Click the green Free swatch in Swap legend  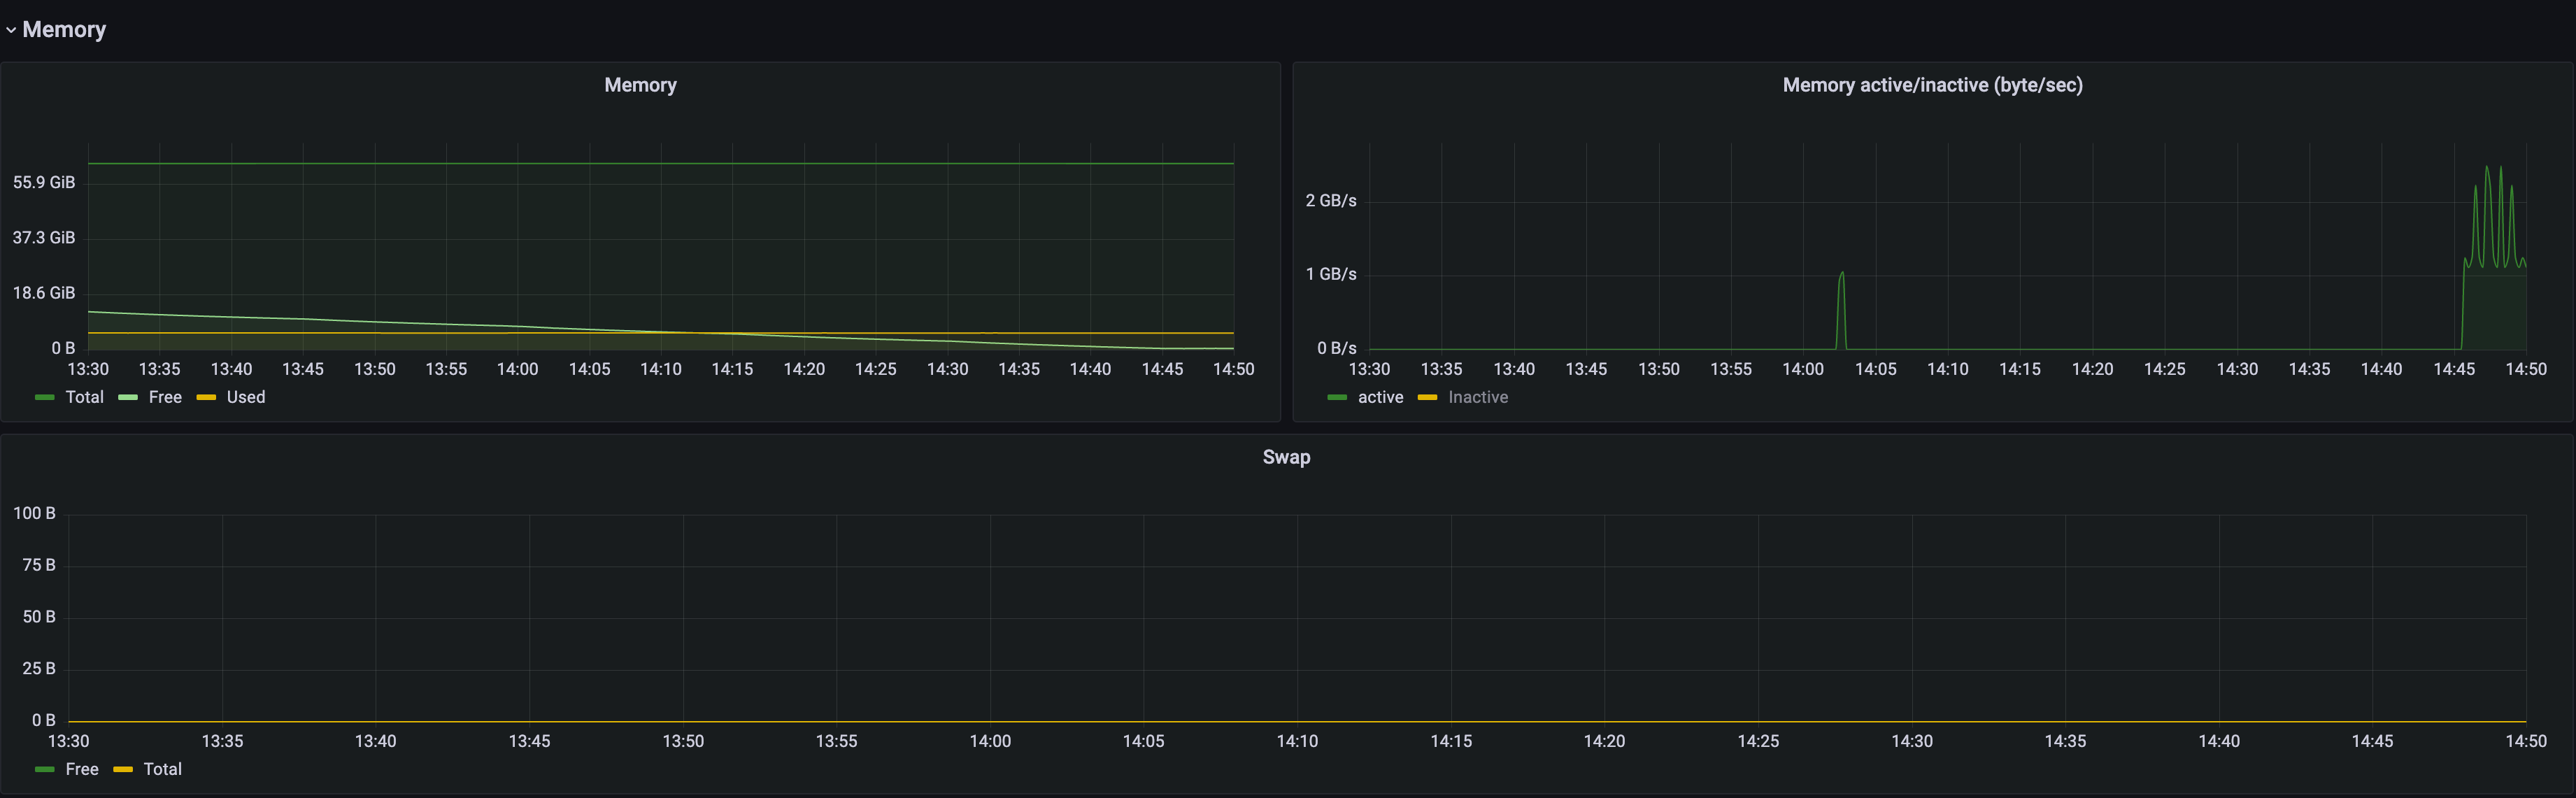point(44,770)
